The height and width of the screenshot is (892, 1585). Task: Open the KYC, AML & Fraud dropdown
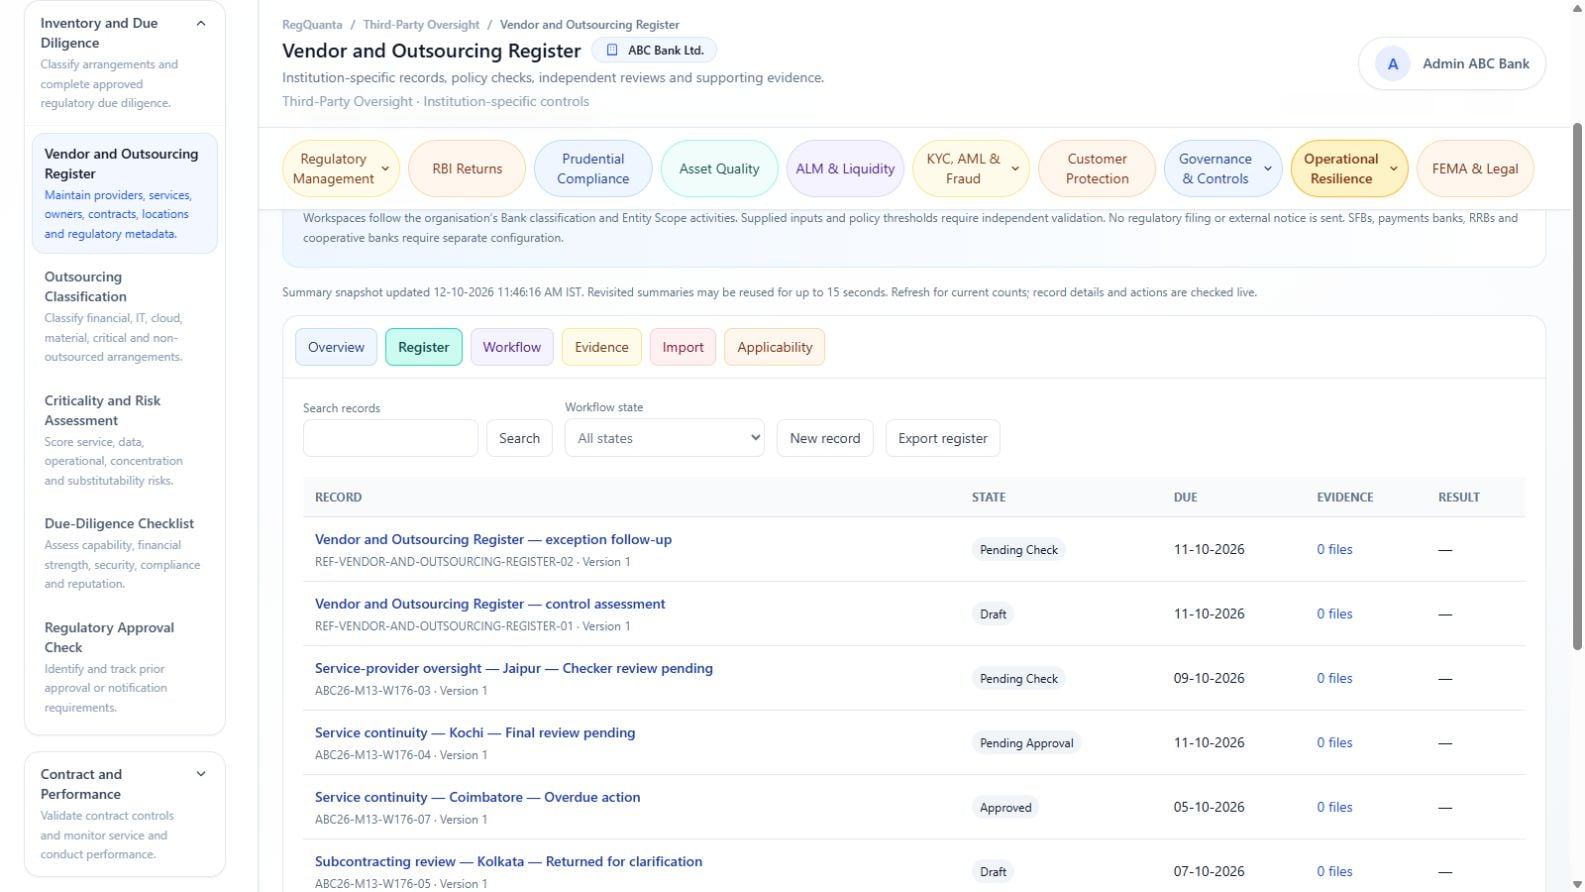point(971,169)
